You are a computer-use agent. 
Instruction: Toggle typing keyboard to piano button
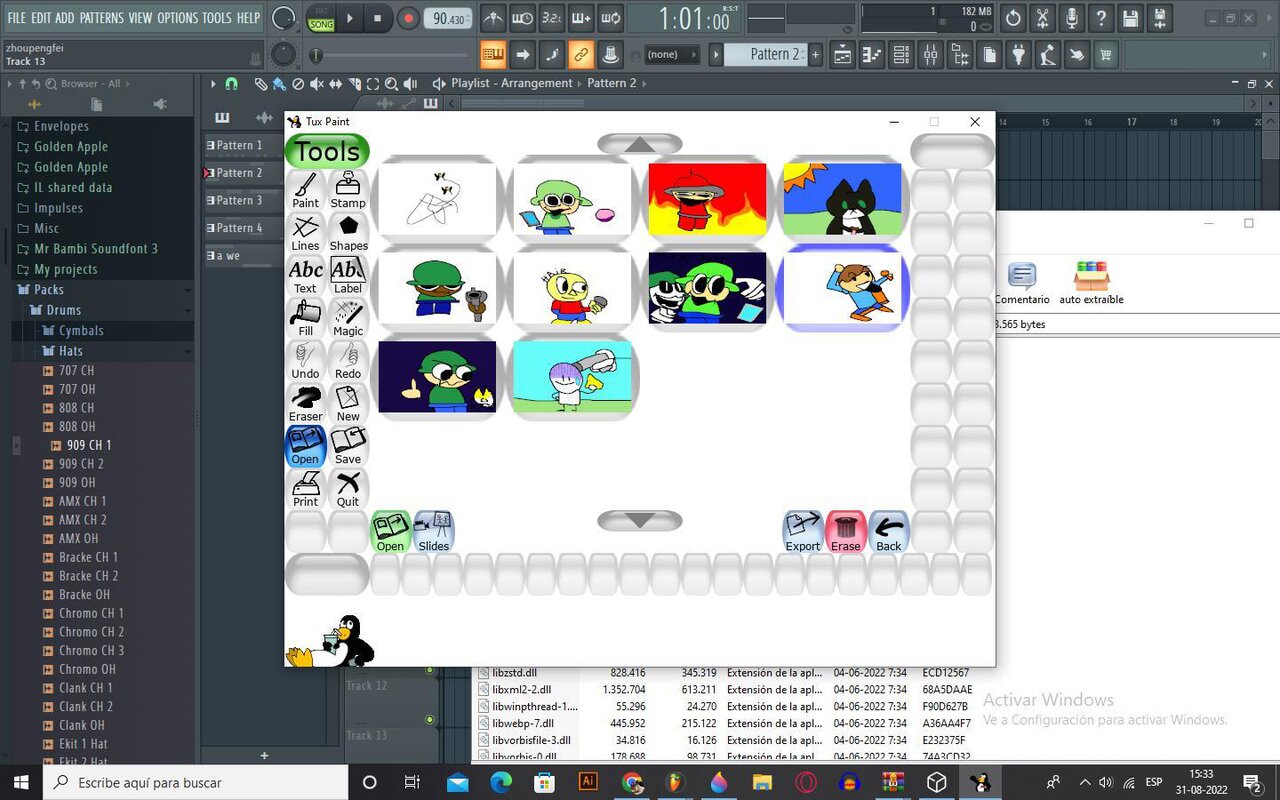click(x=493, y=54)
